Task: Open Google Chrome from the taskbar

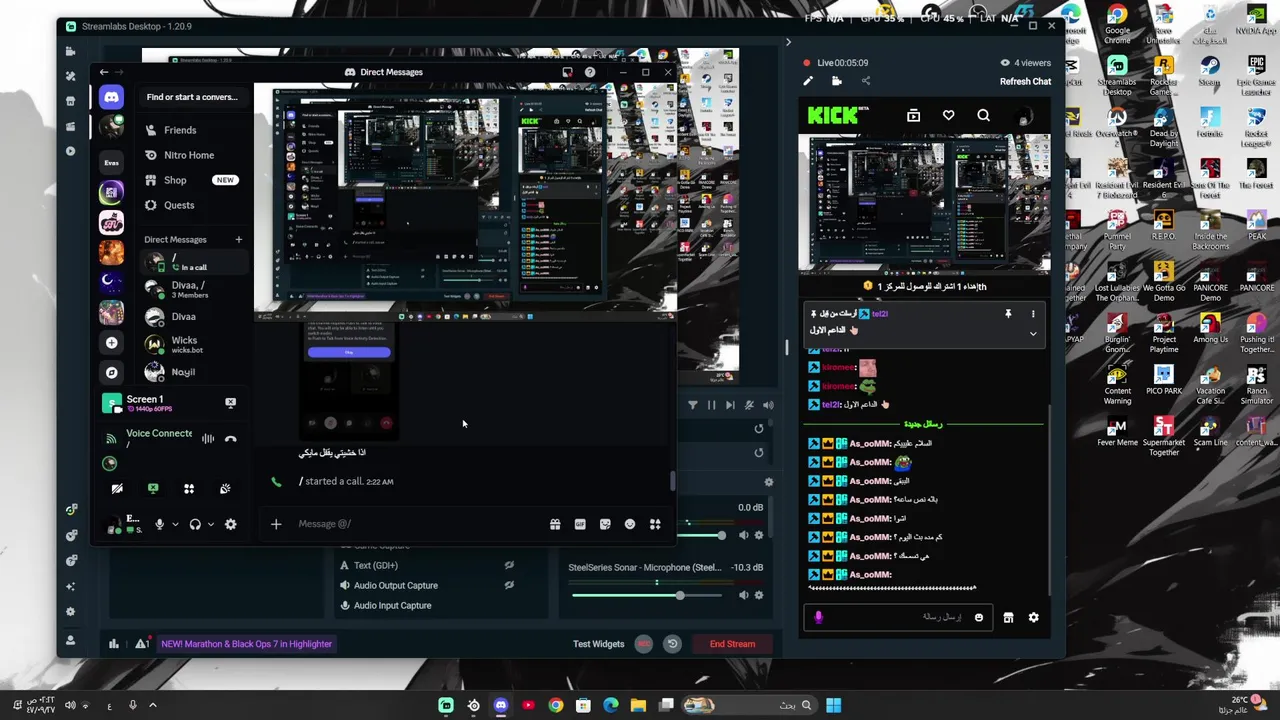Action: point(556,706)
